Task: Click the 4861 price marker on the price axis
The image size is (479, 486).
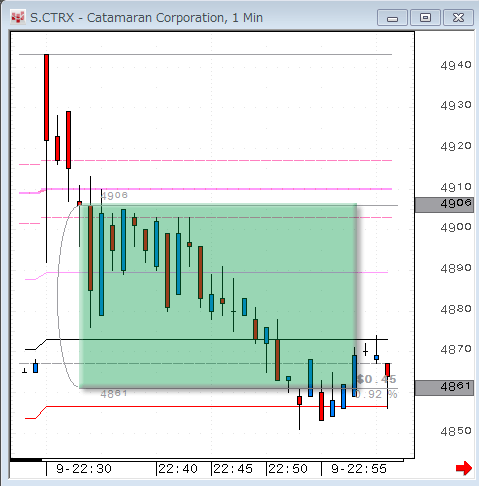Action: pyautogui.click(x=444, y=388)
